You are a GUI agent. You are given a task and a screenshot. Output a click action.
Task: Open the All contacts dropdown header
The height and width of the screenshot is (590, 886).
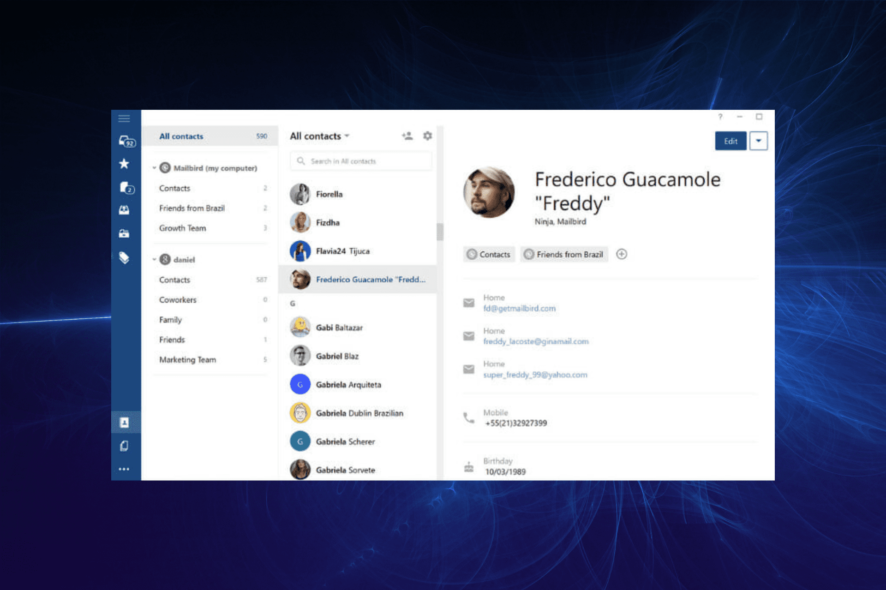[320, 136]
